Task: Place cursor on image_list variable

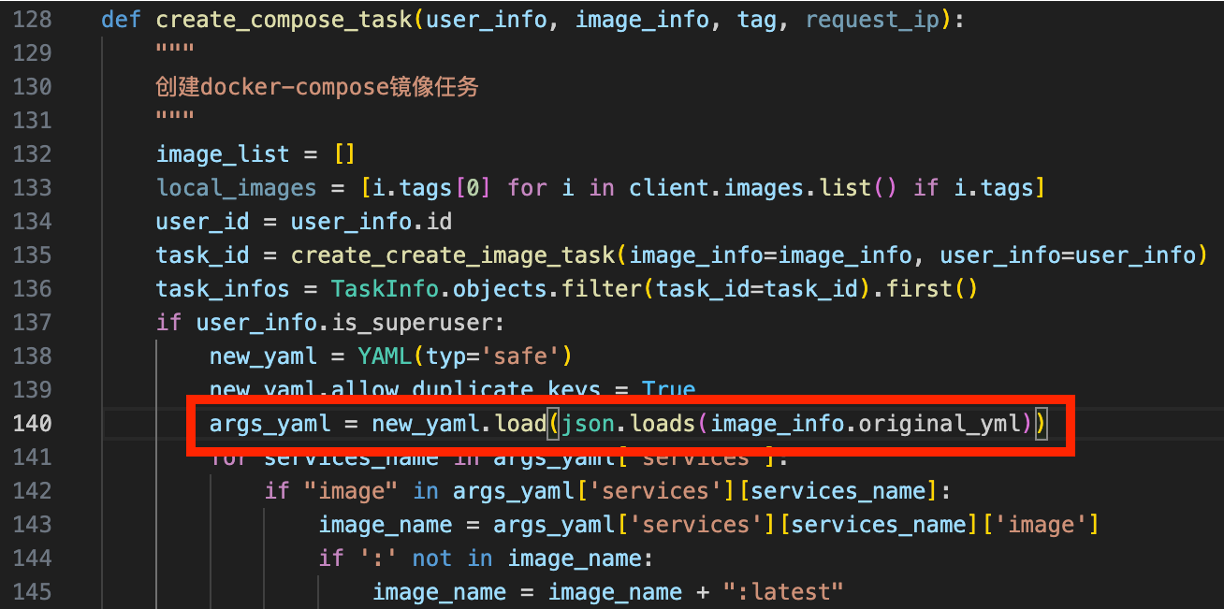Action: tap(222, 154)
